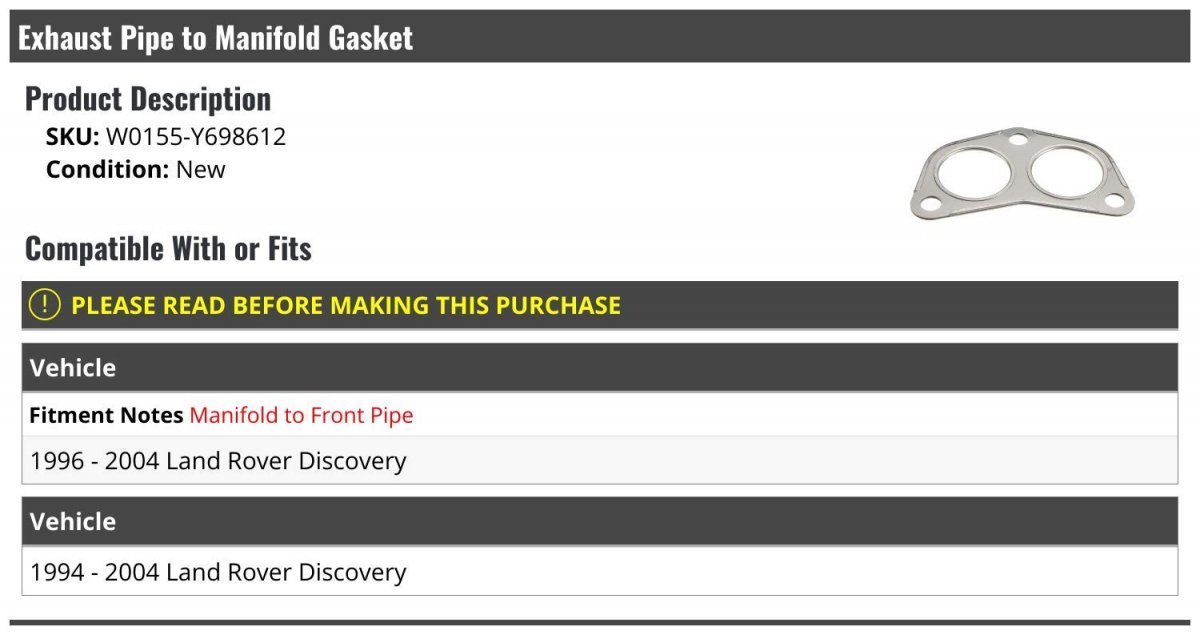Image resolution: width=1200 pixels, height=635 pixels.
Task: Click the word SKU in bold
Action: point(73,137)
